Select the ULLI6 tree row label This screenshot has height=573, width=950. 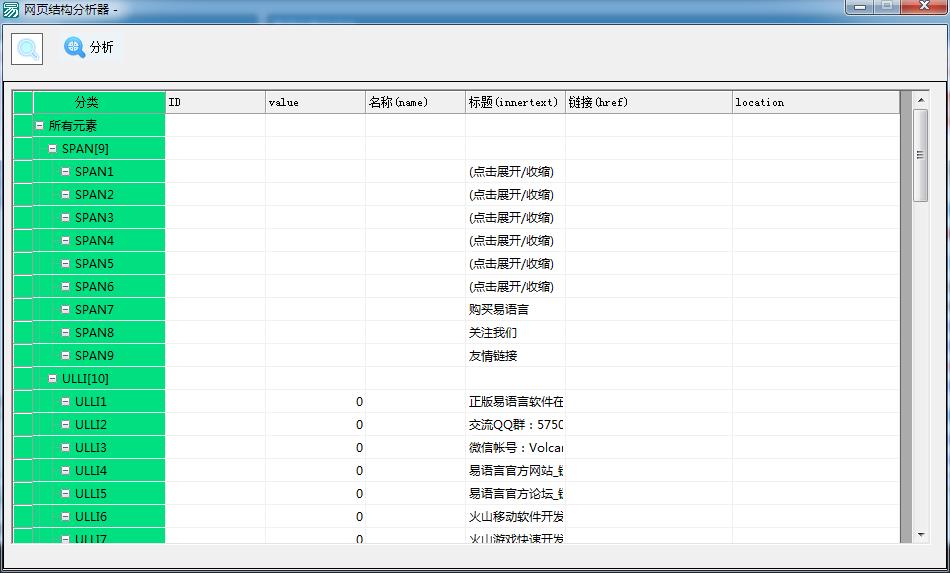[x=90, y=517]
